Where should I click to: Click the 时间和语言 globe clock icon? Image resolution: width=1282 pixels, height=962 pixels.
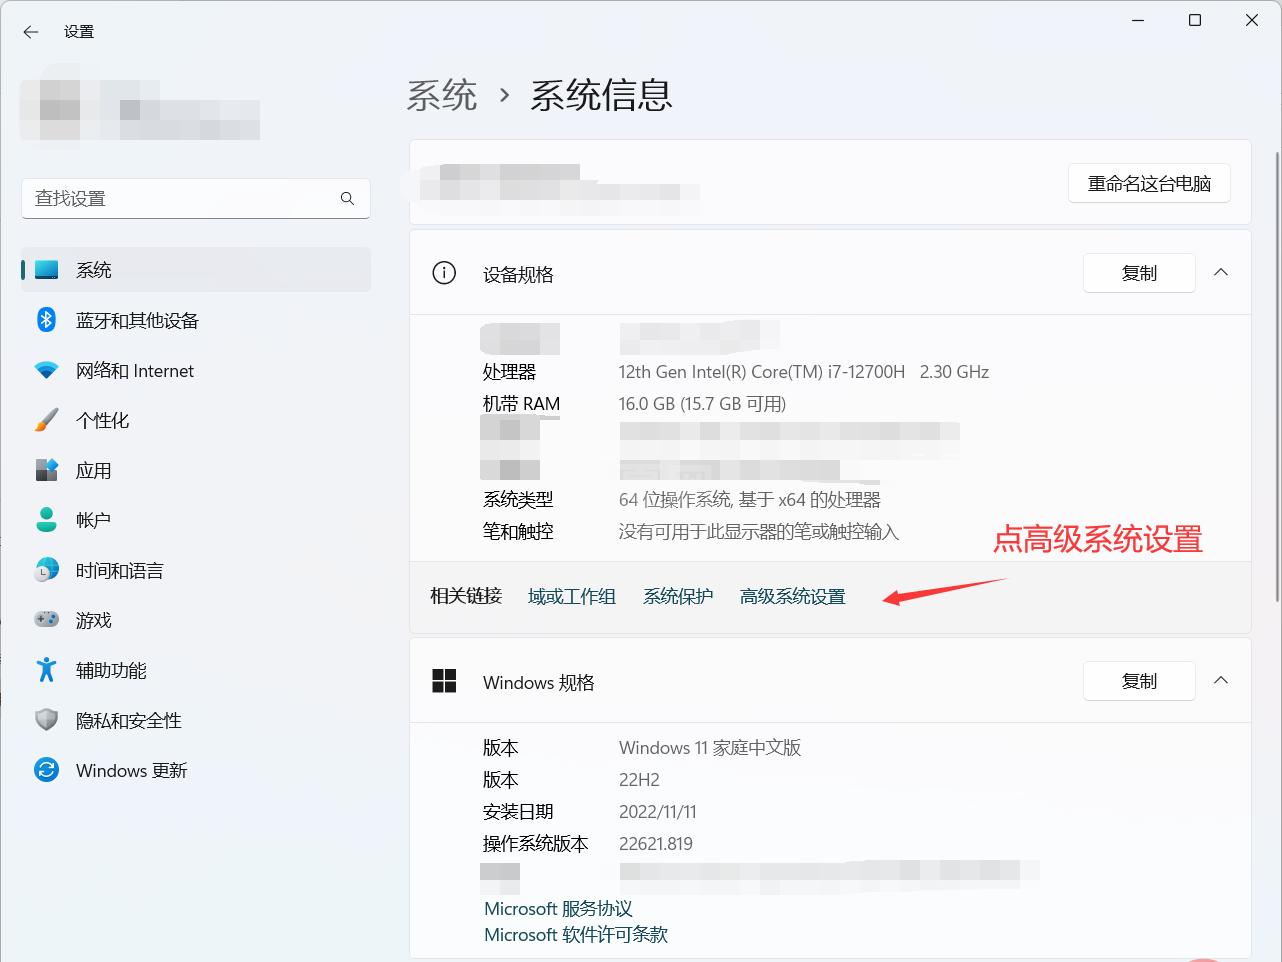(x=47, y=570)
